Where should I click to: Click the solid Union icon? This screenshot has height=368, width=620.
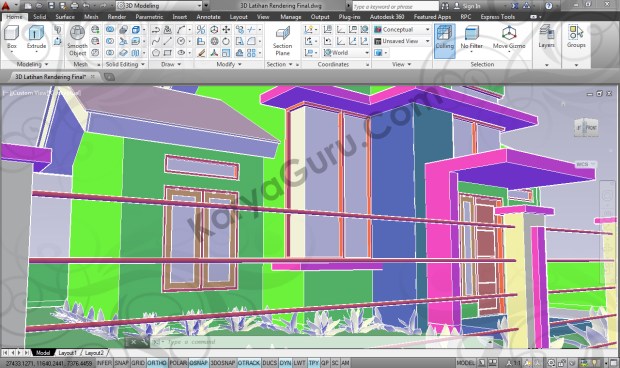(110, 30)
